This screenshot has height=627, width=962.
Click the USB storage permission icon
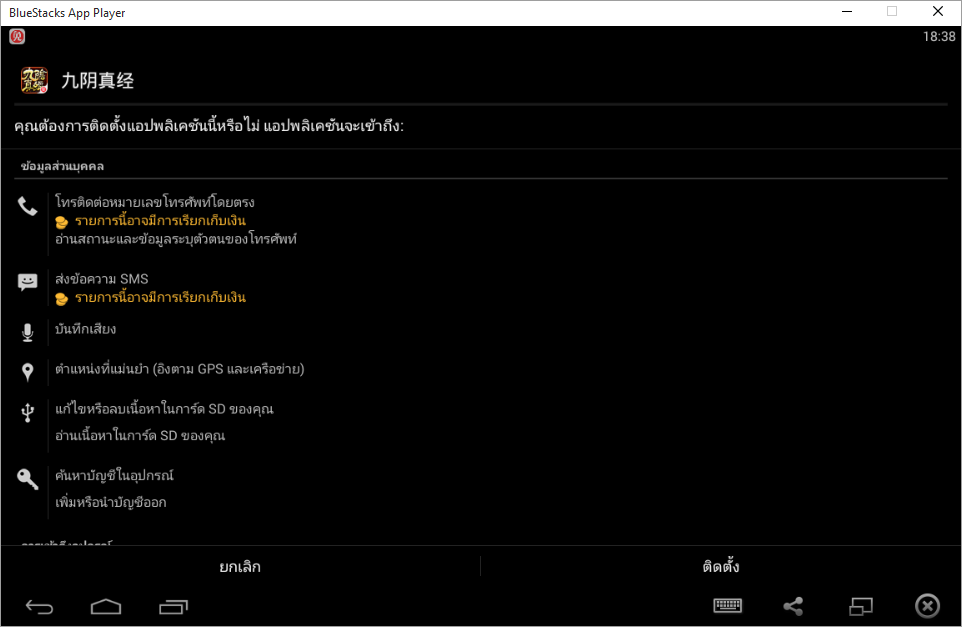point(28,412)
